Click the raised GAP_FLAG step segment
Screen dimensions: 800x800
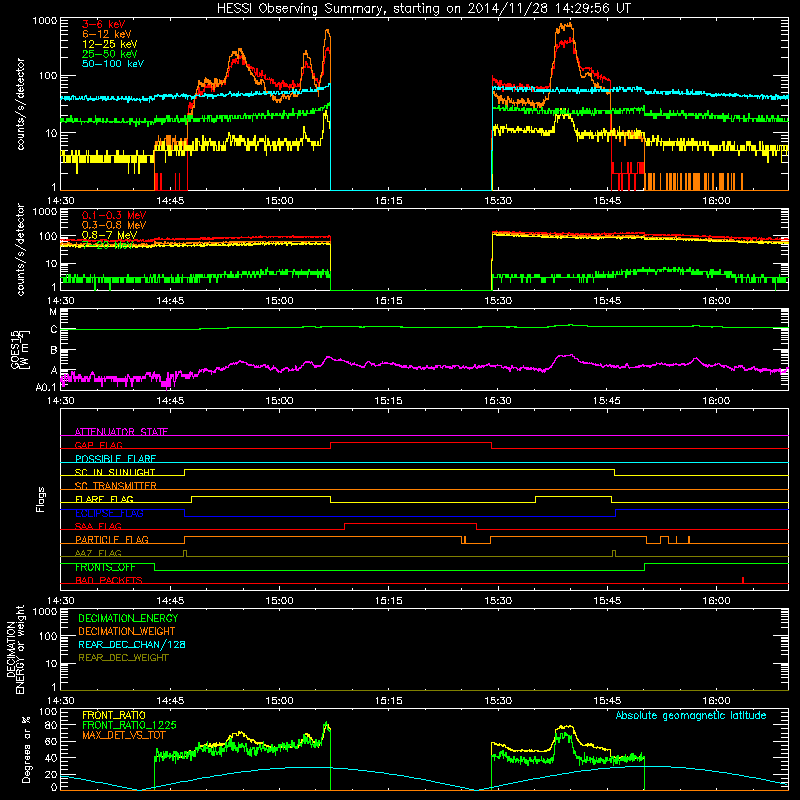click(x=411, y=443)
